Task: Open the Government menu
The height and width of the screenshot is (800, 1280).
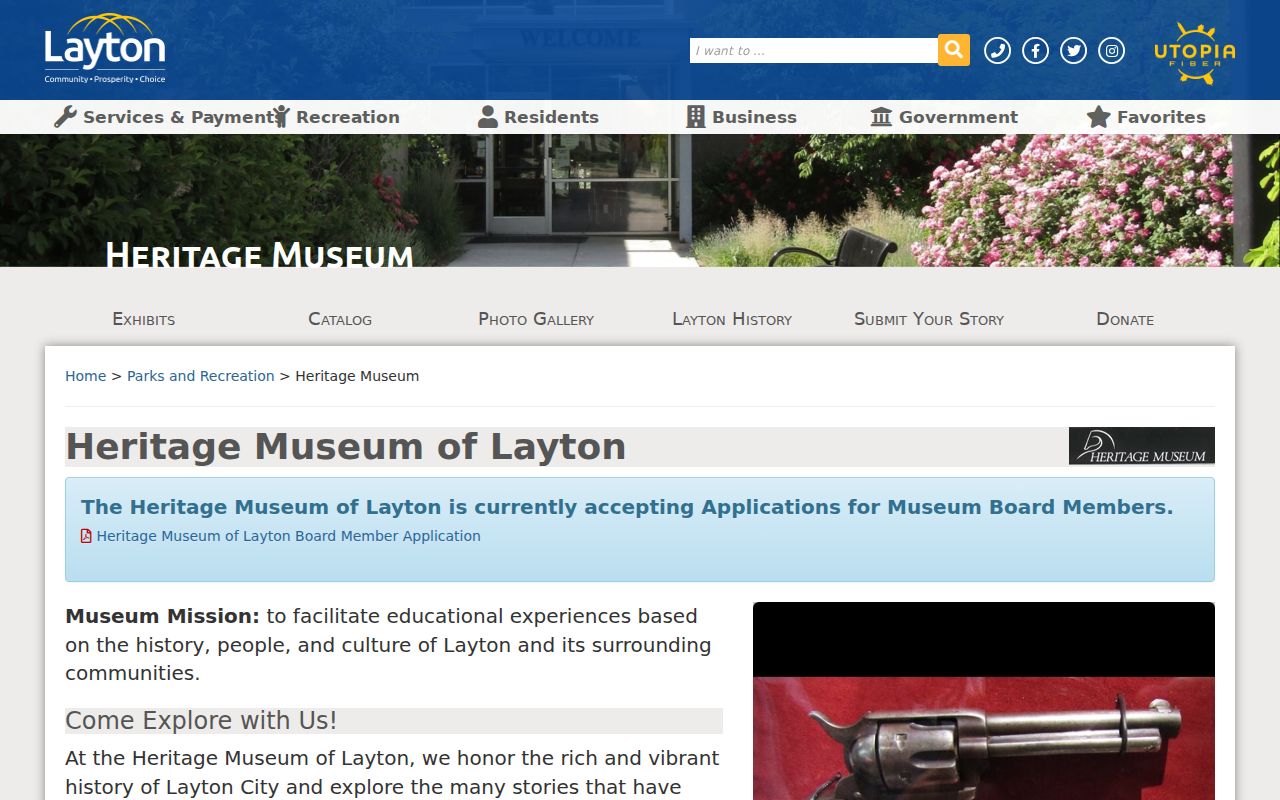Action: tap(944, 117)
